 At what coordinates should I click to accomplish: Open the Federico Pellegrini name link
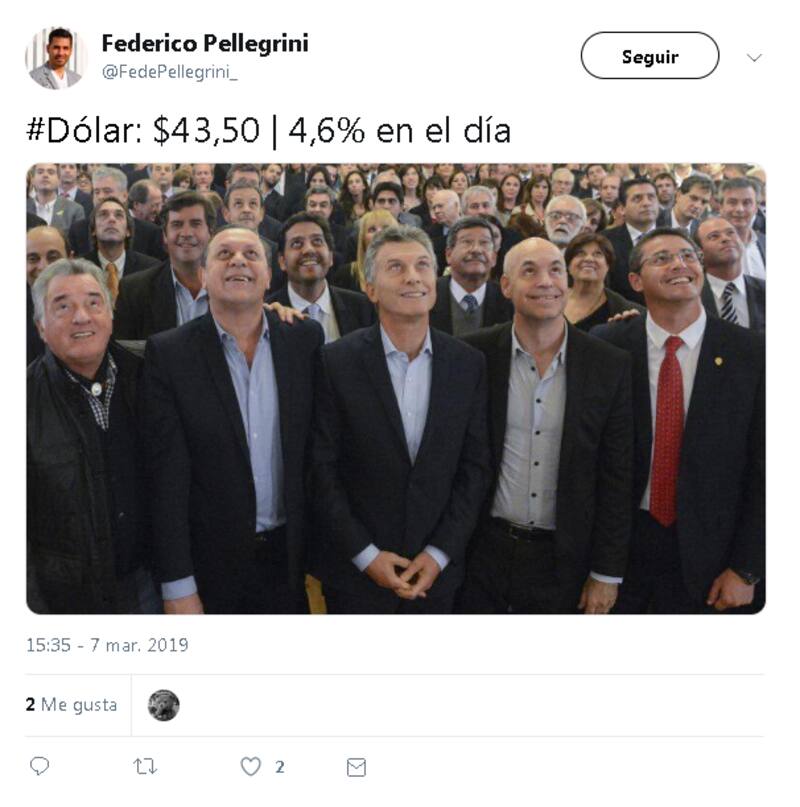pos(205,43)
